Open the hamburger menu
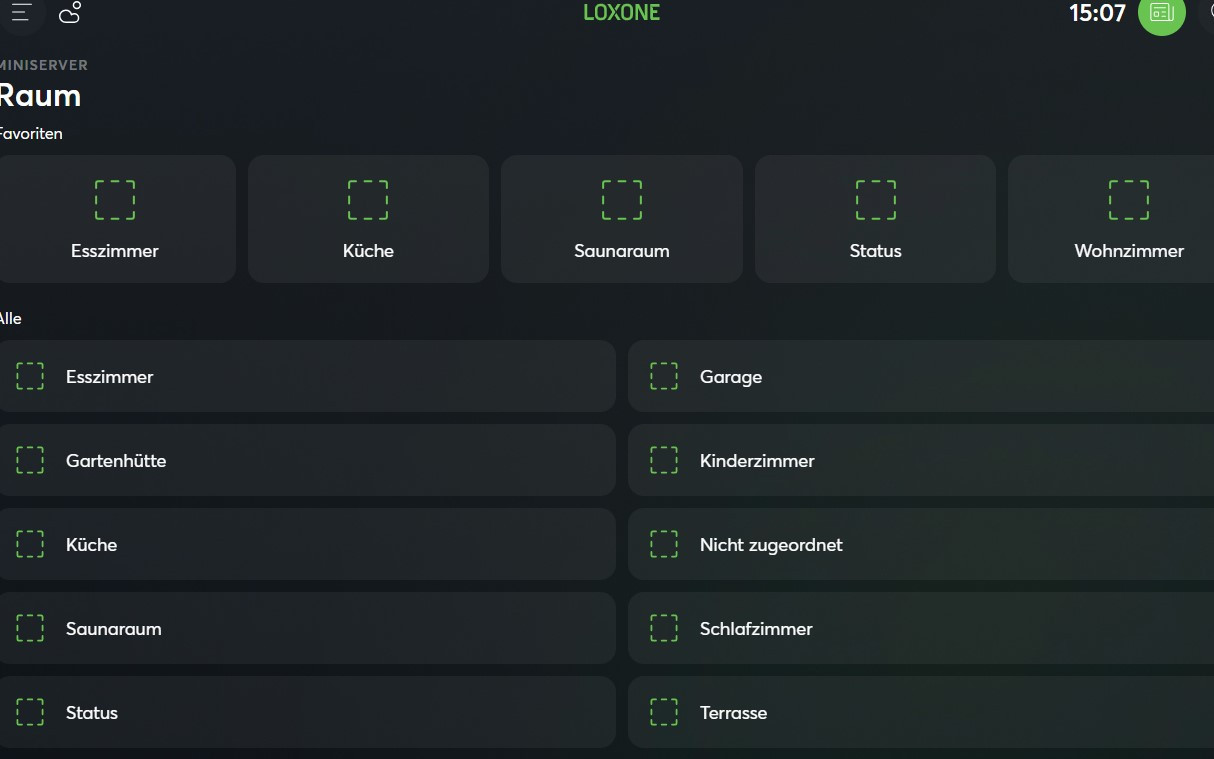 pyautogui.click(x=21, y=13)
